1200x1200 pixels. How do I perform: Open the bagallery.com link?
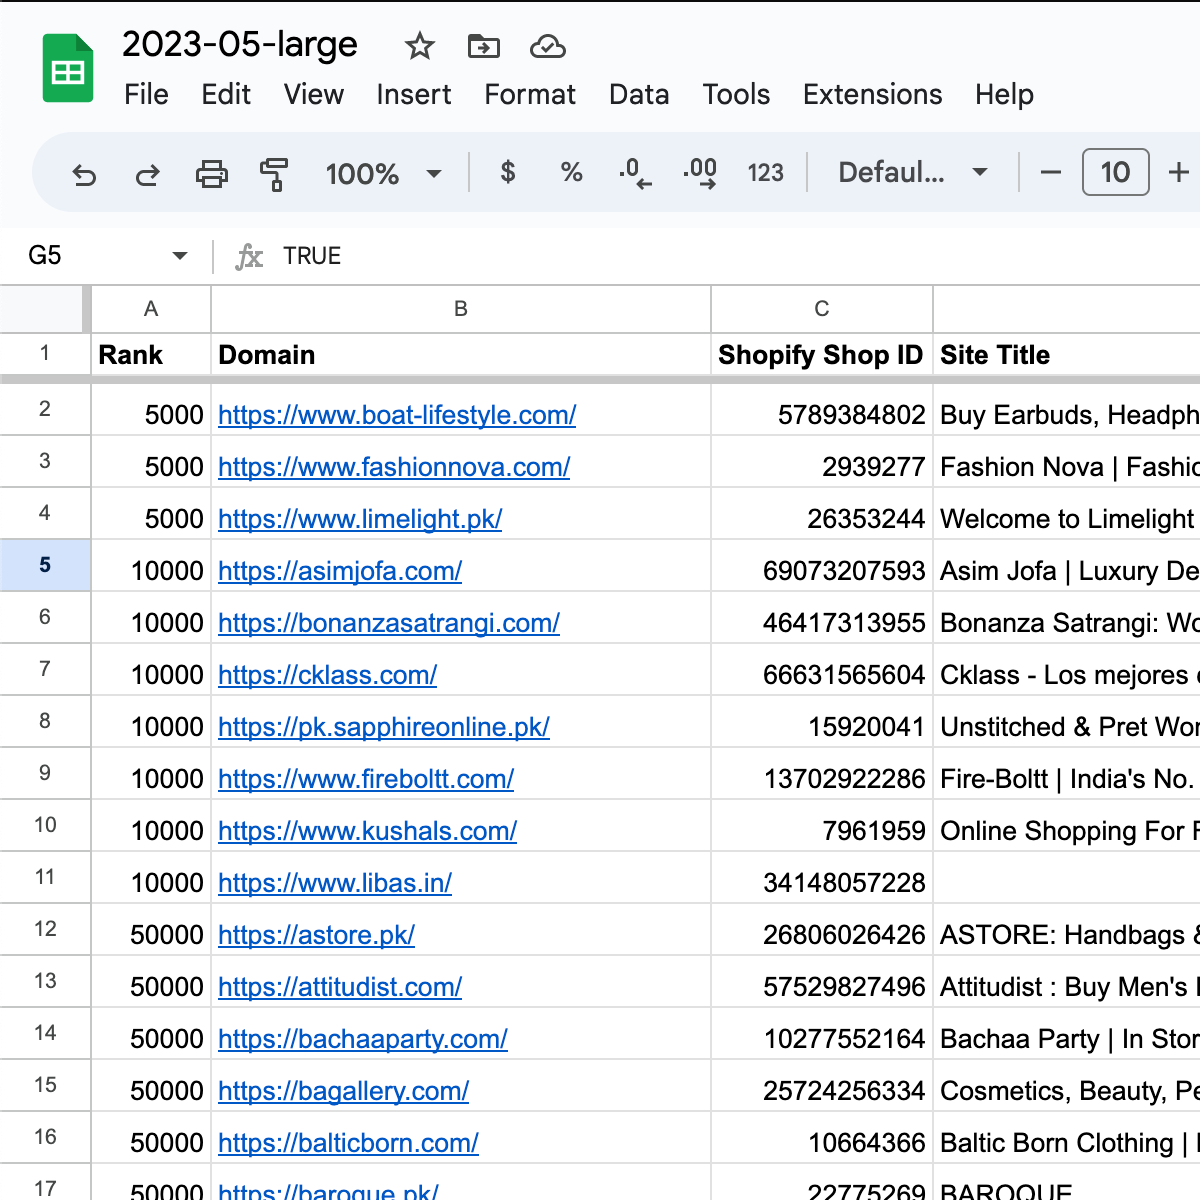[343, 1091]
